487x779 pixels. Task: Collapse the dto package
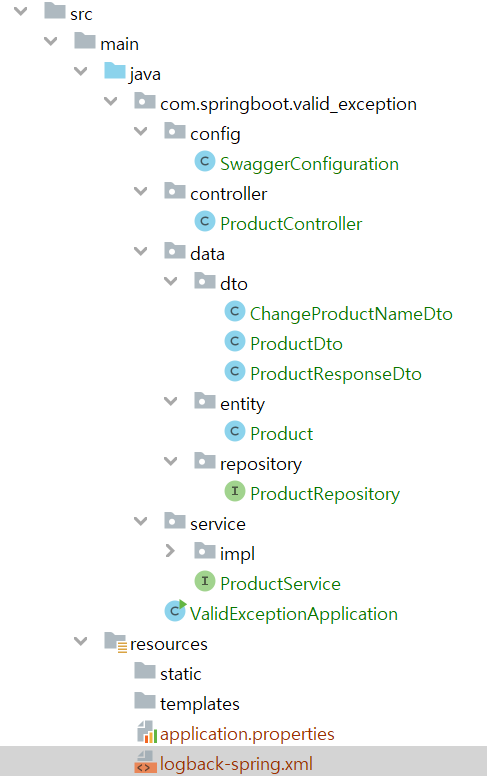click(170, 281)
